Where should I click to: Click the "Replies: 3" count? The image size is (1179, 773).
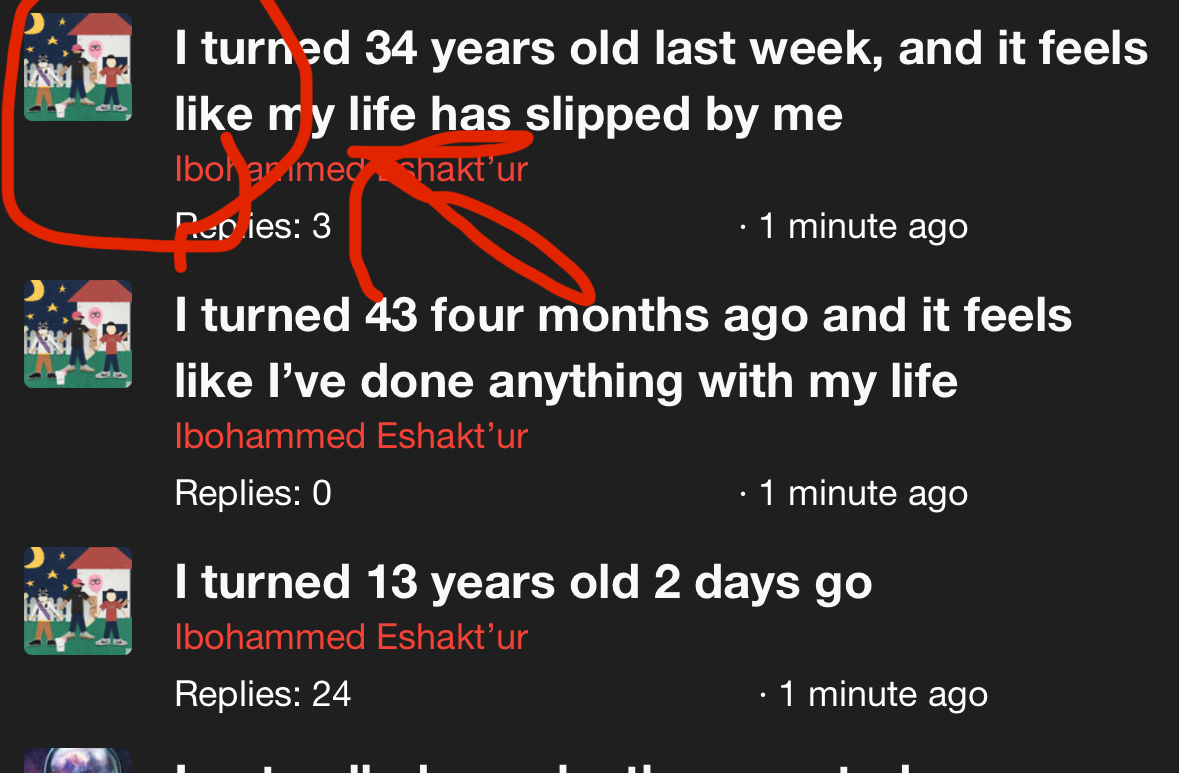point(252,226)
